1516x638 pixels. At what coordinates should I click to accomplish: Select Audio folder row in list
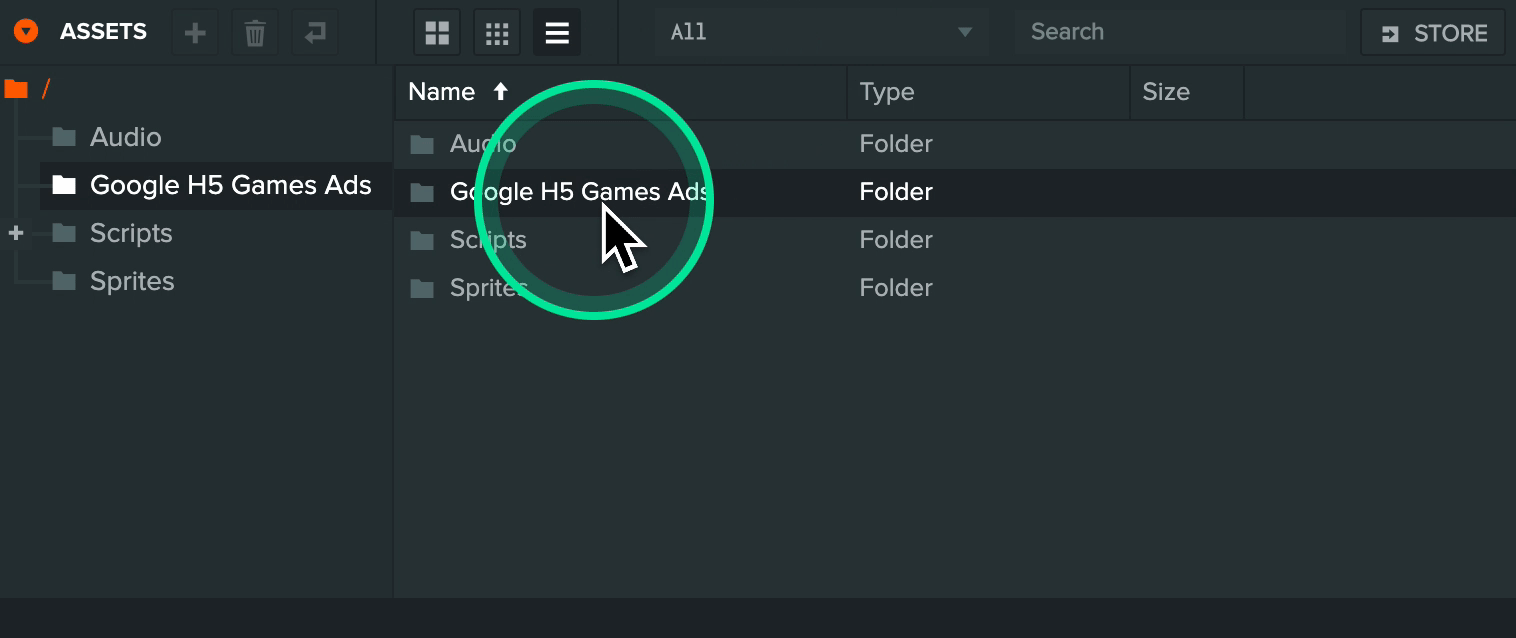point(955,144)
